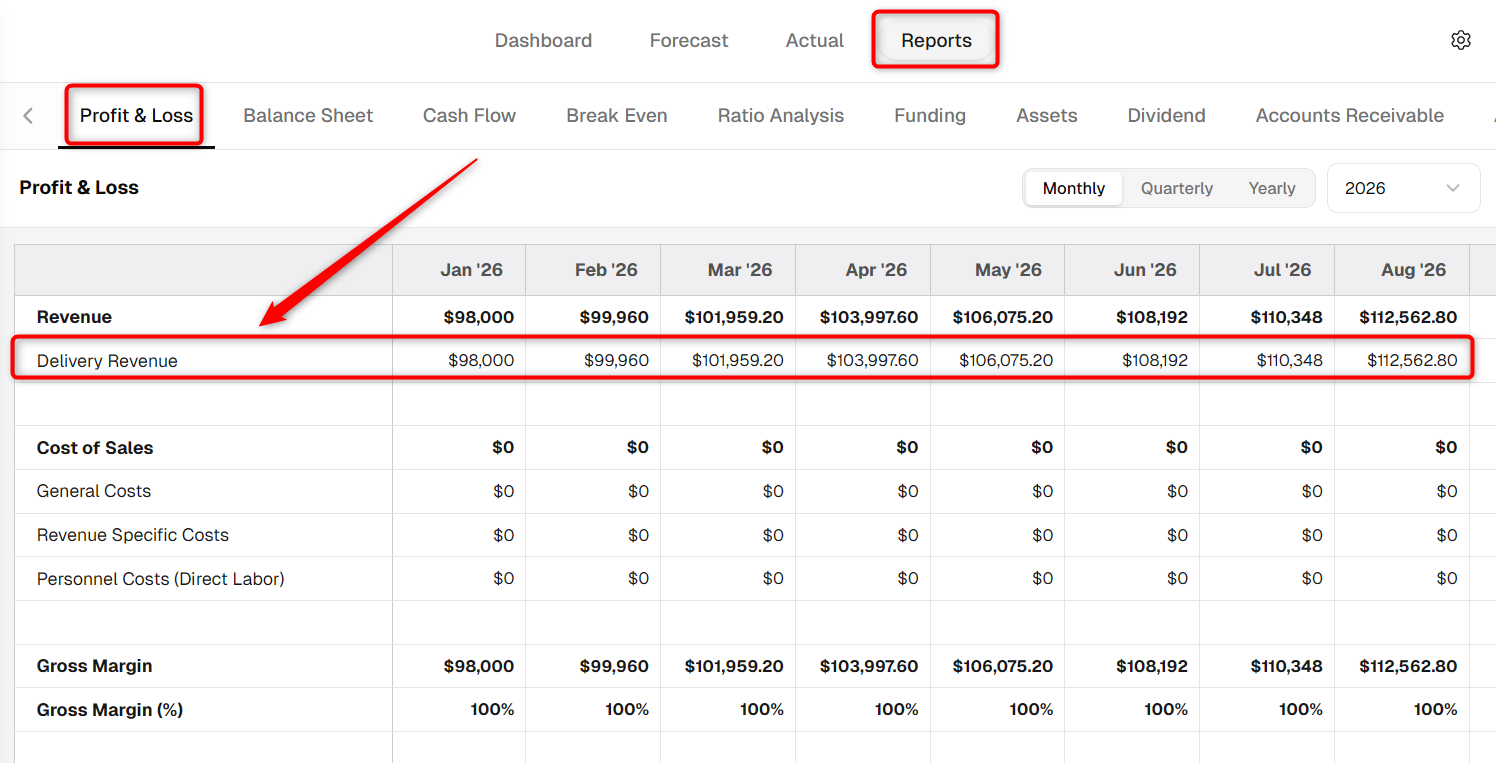
Task: Open the Break Even tab
Action: [617, 115]
